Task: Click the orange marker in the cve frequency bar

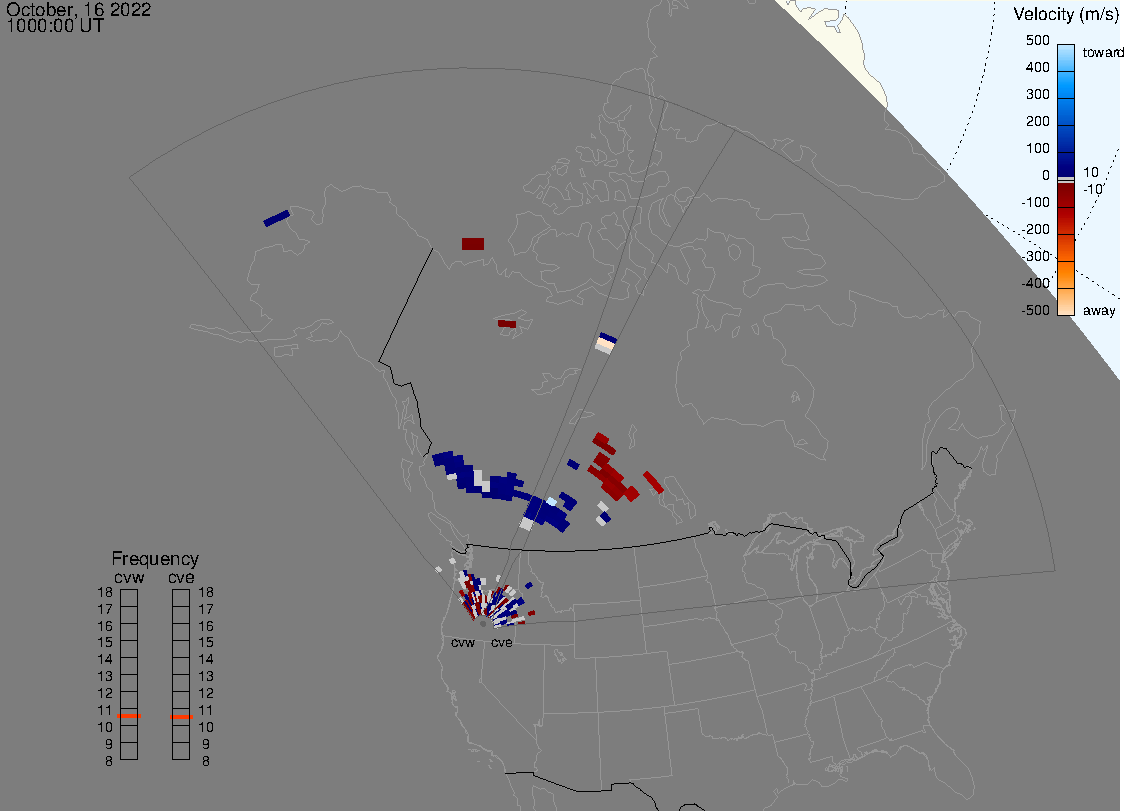Action: (x=181, y=717)
